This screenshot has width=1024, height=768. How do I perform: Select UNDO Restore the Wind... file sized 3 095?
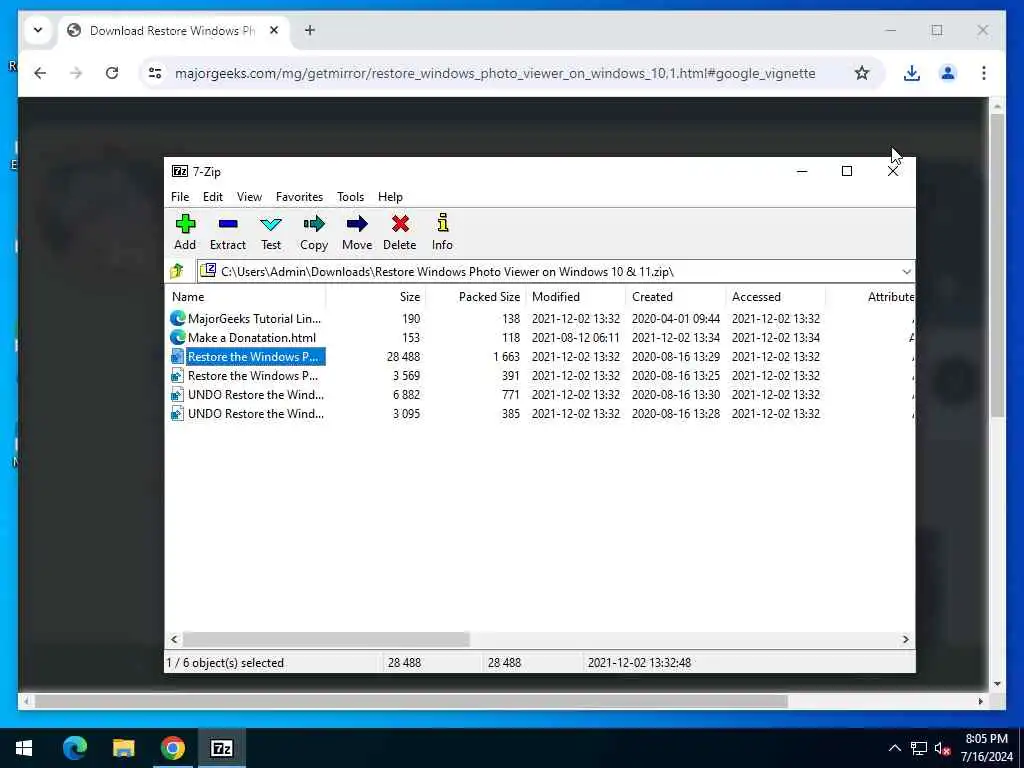point(255,413)
